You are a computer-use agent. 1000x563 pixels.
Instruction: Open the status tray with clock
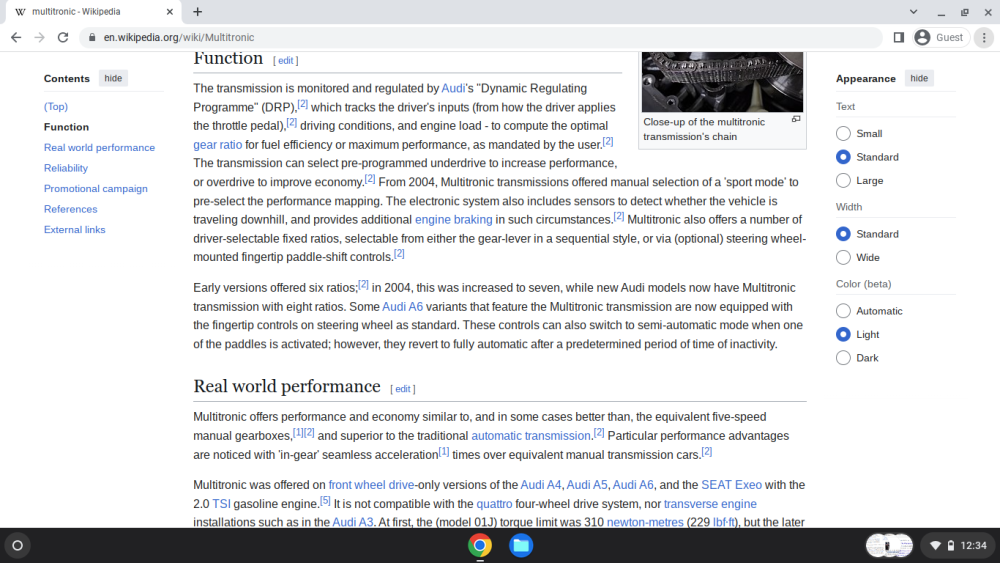(958, 545)
